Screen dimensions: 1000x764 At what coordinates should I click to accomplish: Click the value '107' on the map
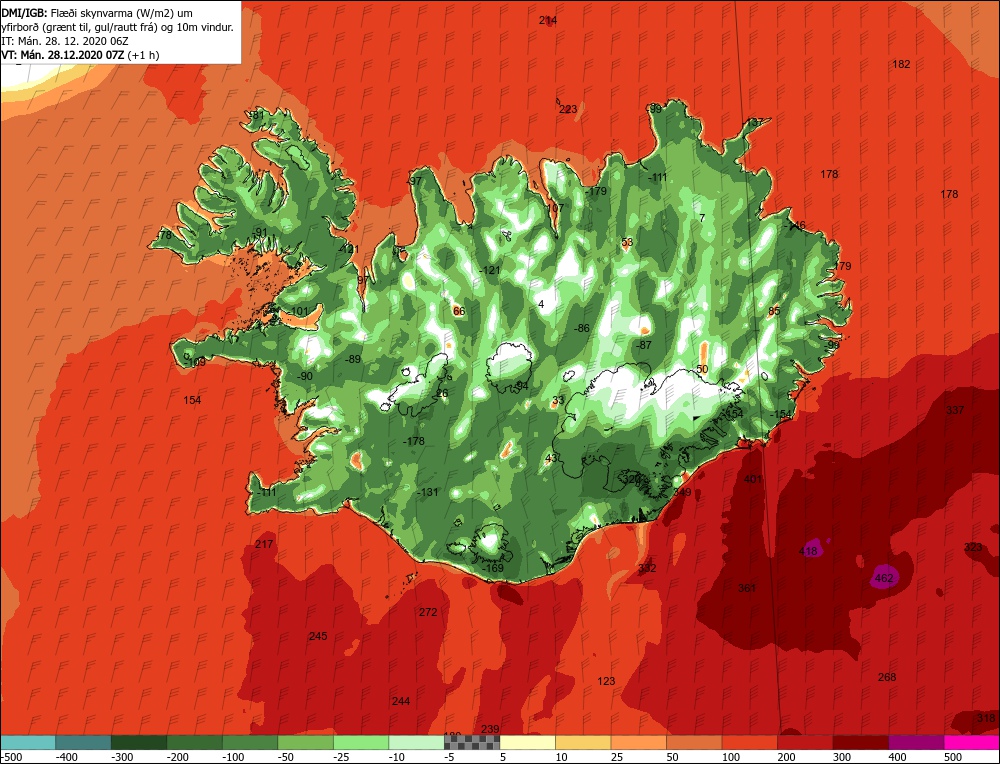pos(555,208)
